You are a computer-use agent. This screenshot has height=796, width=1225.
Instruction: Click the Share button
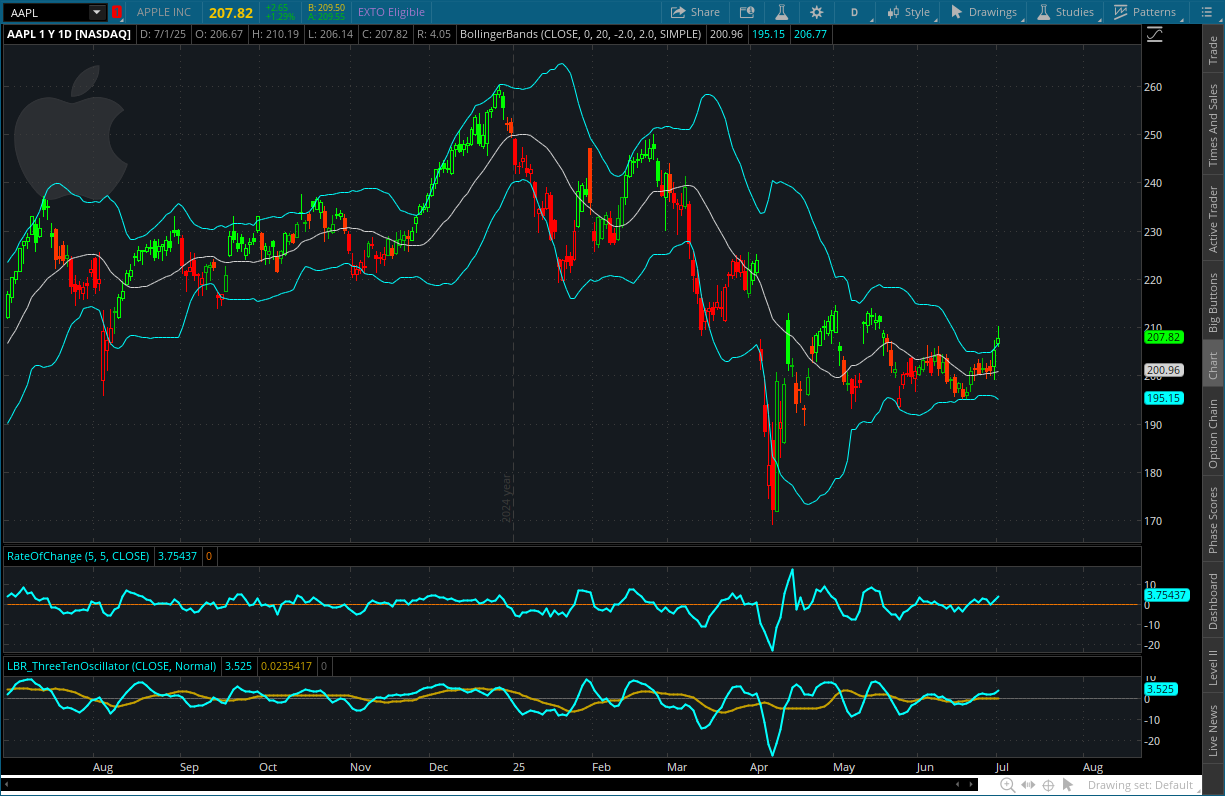coord(695,12)
